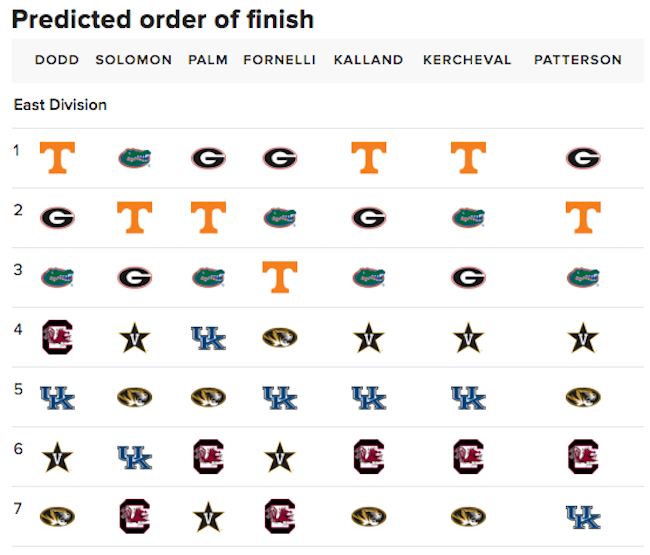Click the KERCHEVAL column header
650x555 pixels.
[467, 60]
